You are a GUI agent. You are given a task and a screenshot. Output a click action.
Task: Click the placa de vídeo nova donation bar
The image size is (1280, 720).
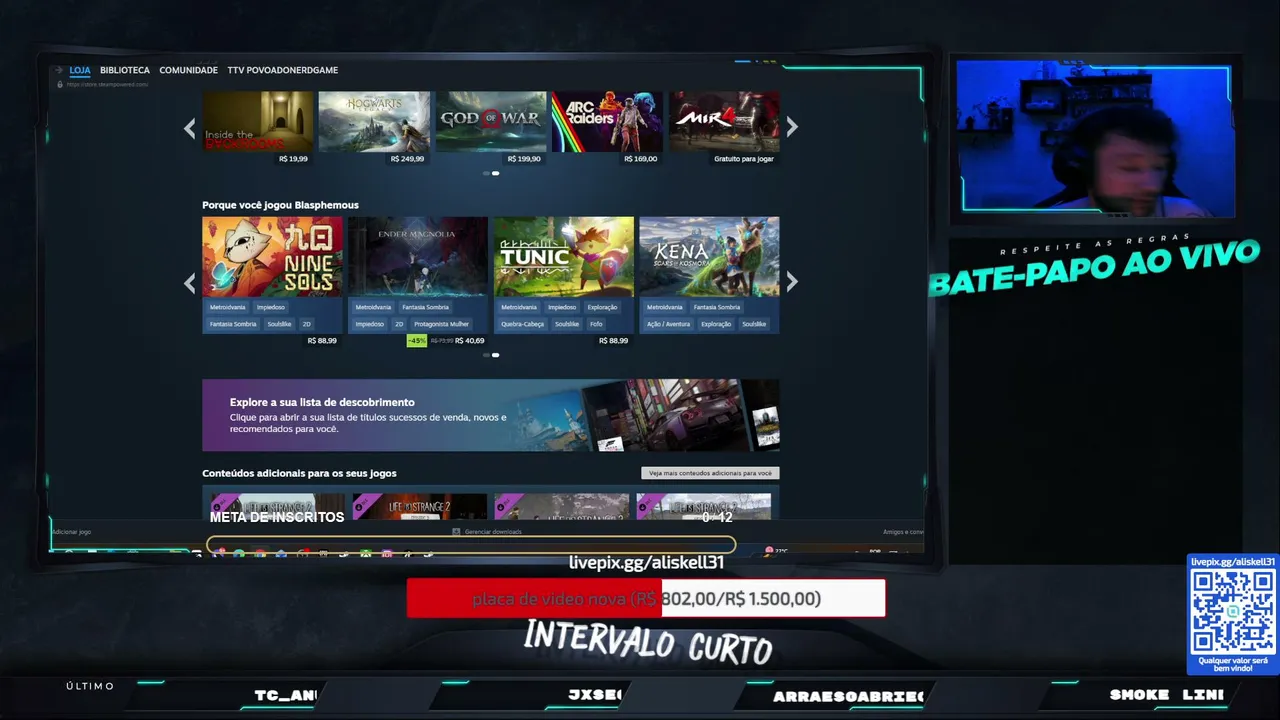click(x=646, y=598)
